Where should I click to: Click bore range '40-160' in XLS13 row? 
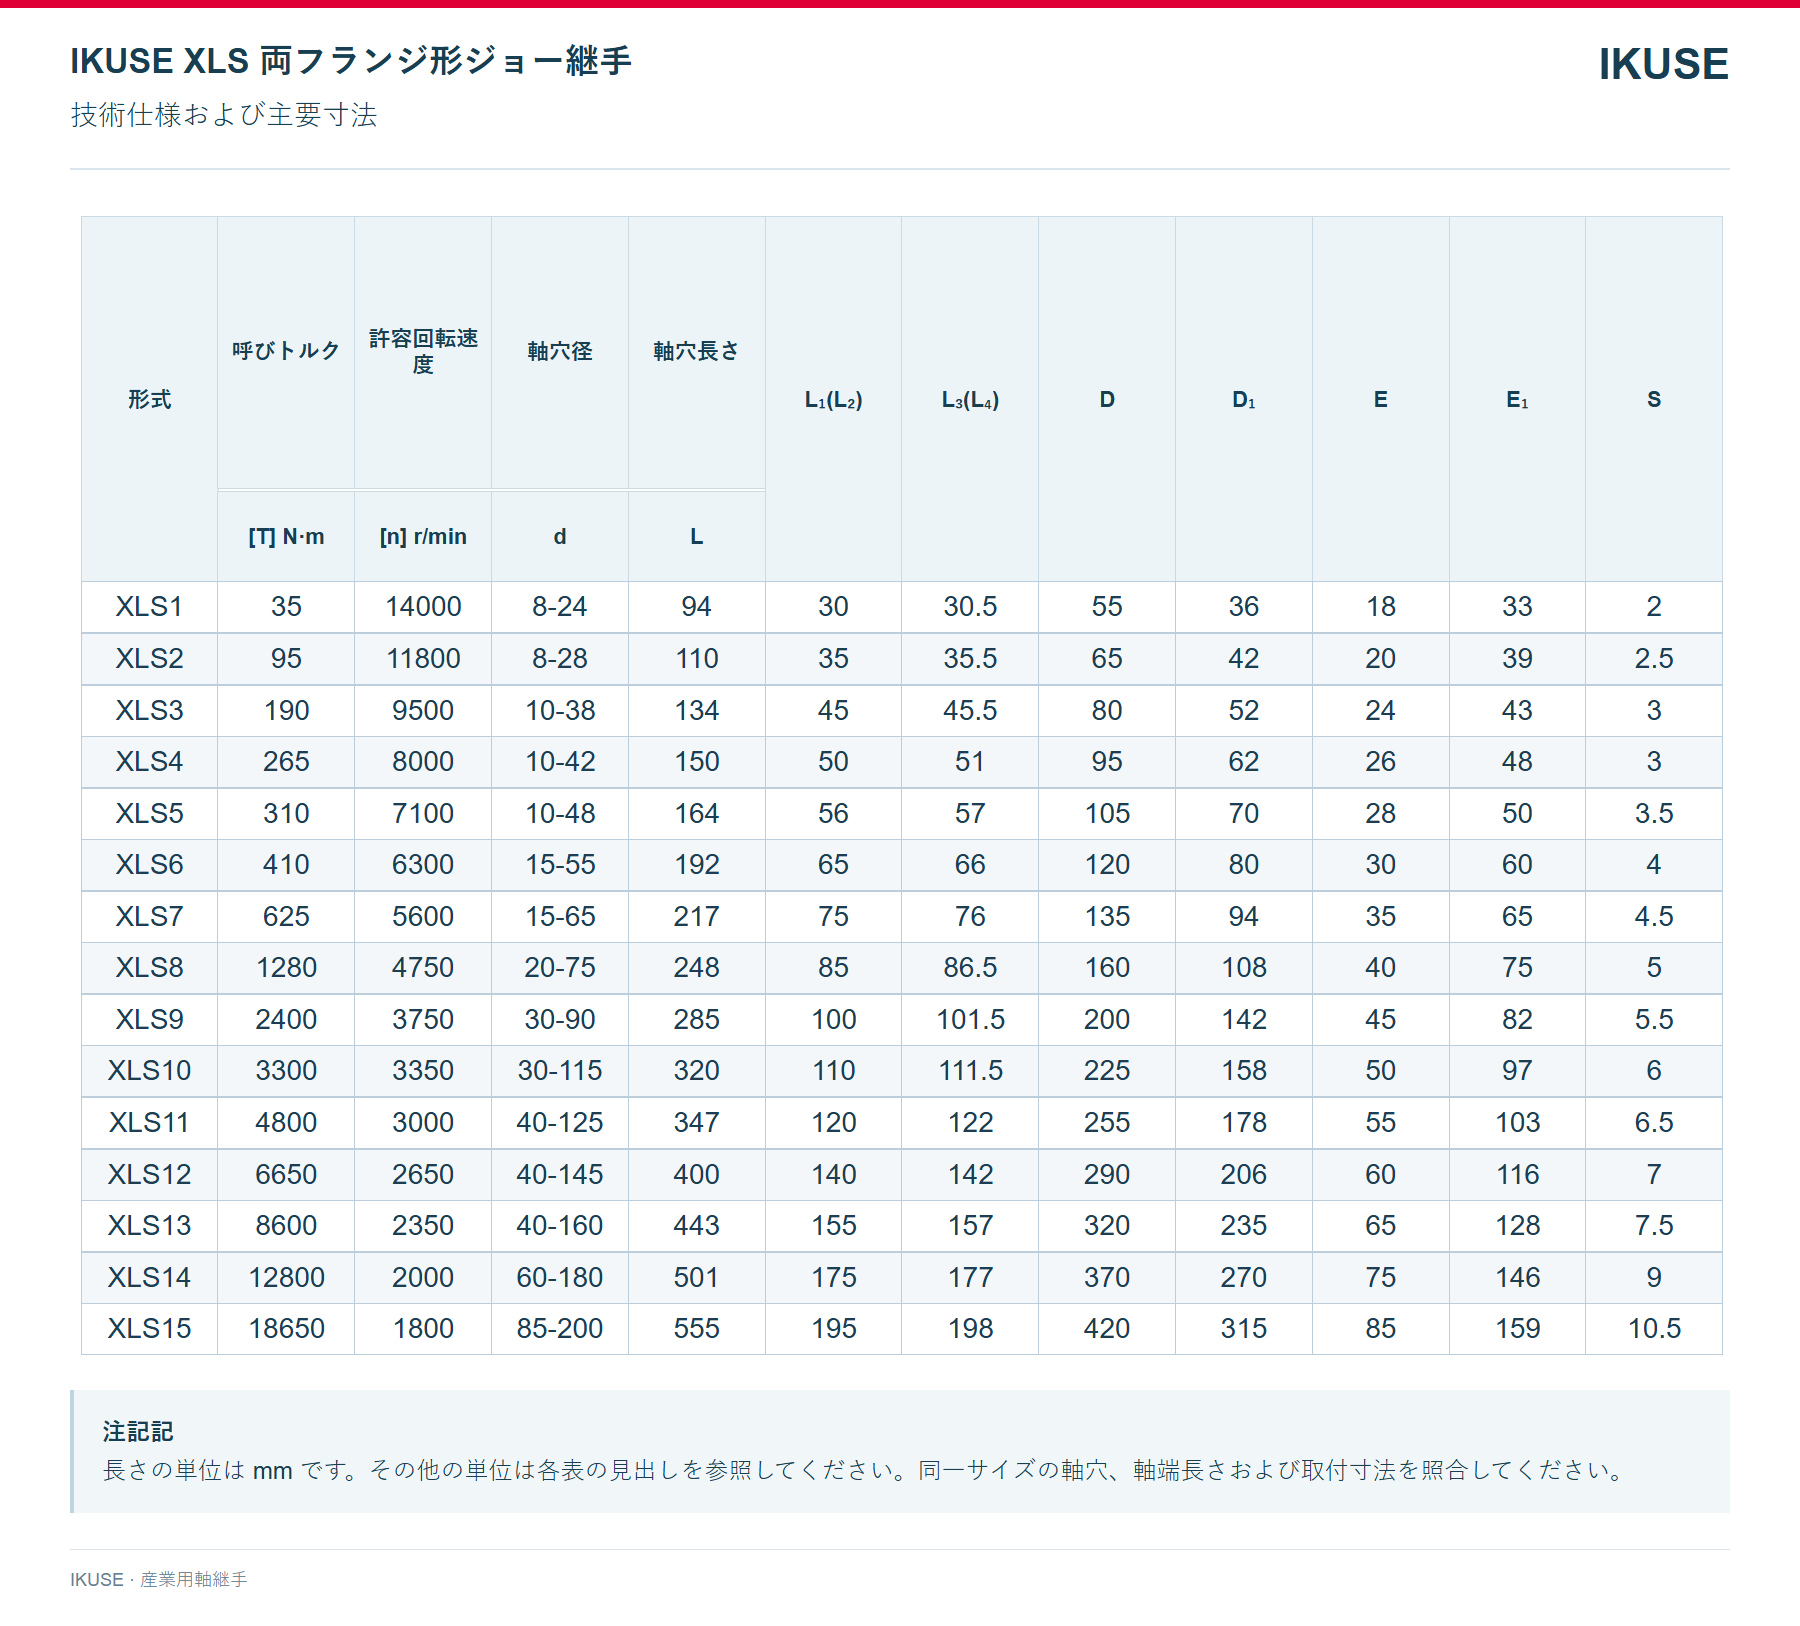tap(560, 1225)
